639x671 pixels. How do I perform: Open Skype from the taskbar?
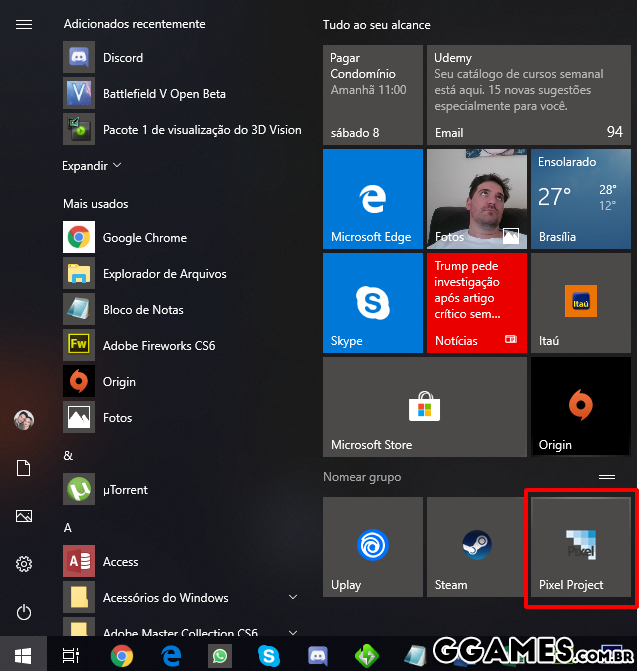269,656
